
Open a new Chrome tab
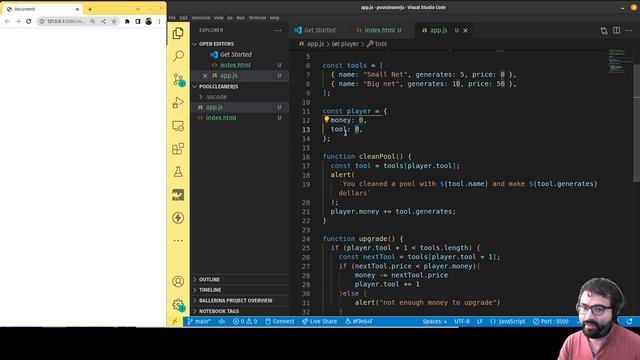click(90, 9)
